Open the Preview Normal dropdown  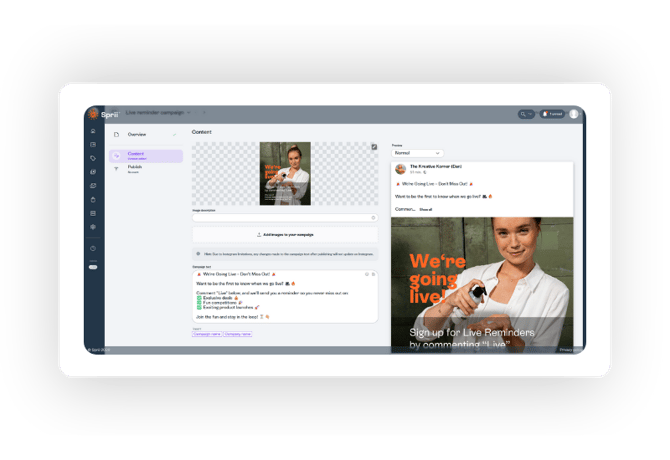click(x=416, y=153)
